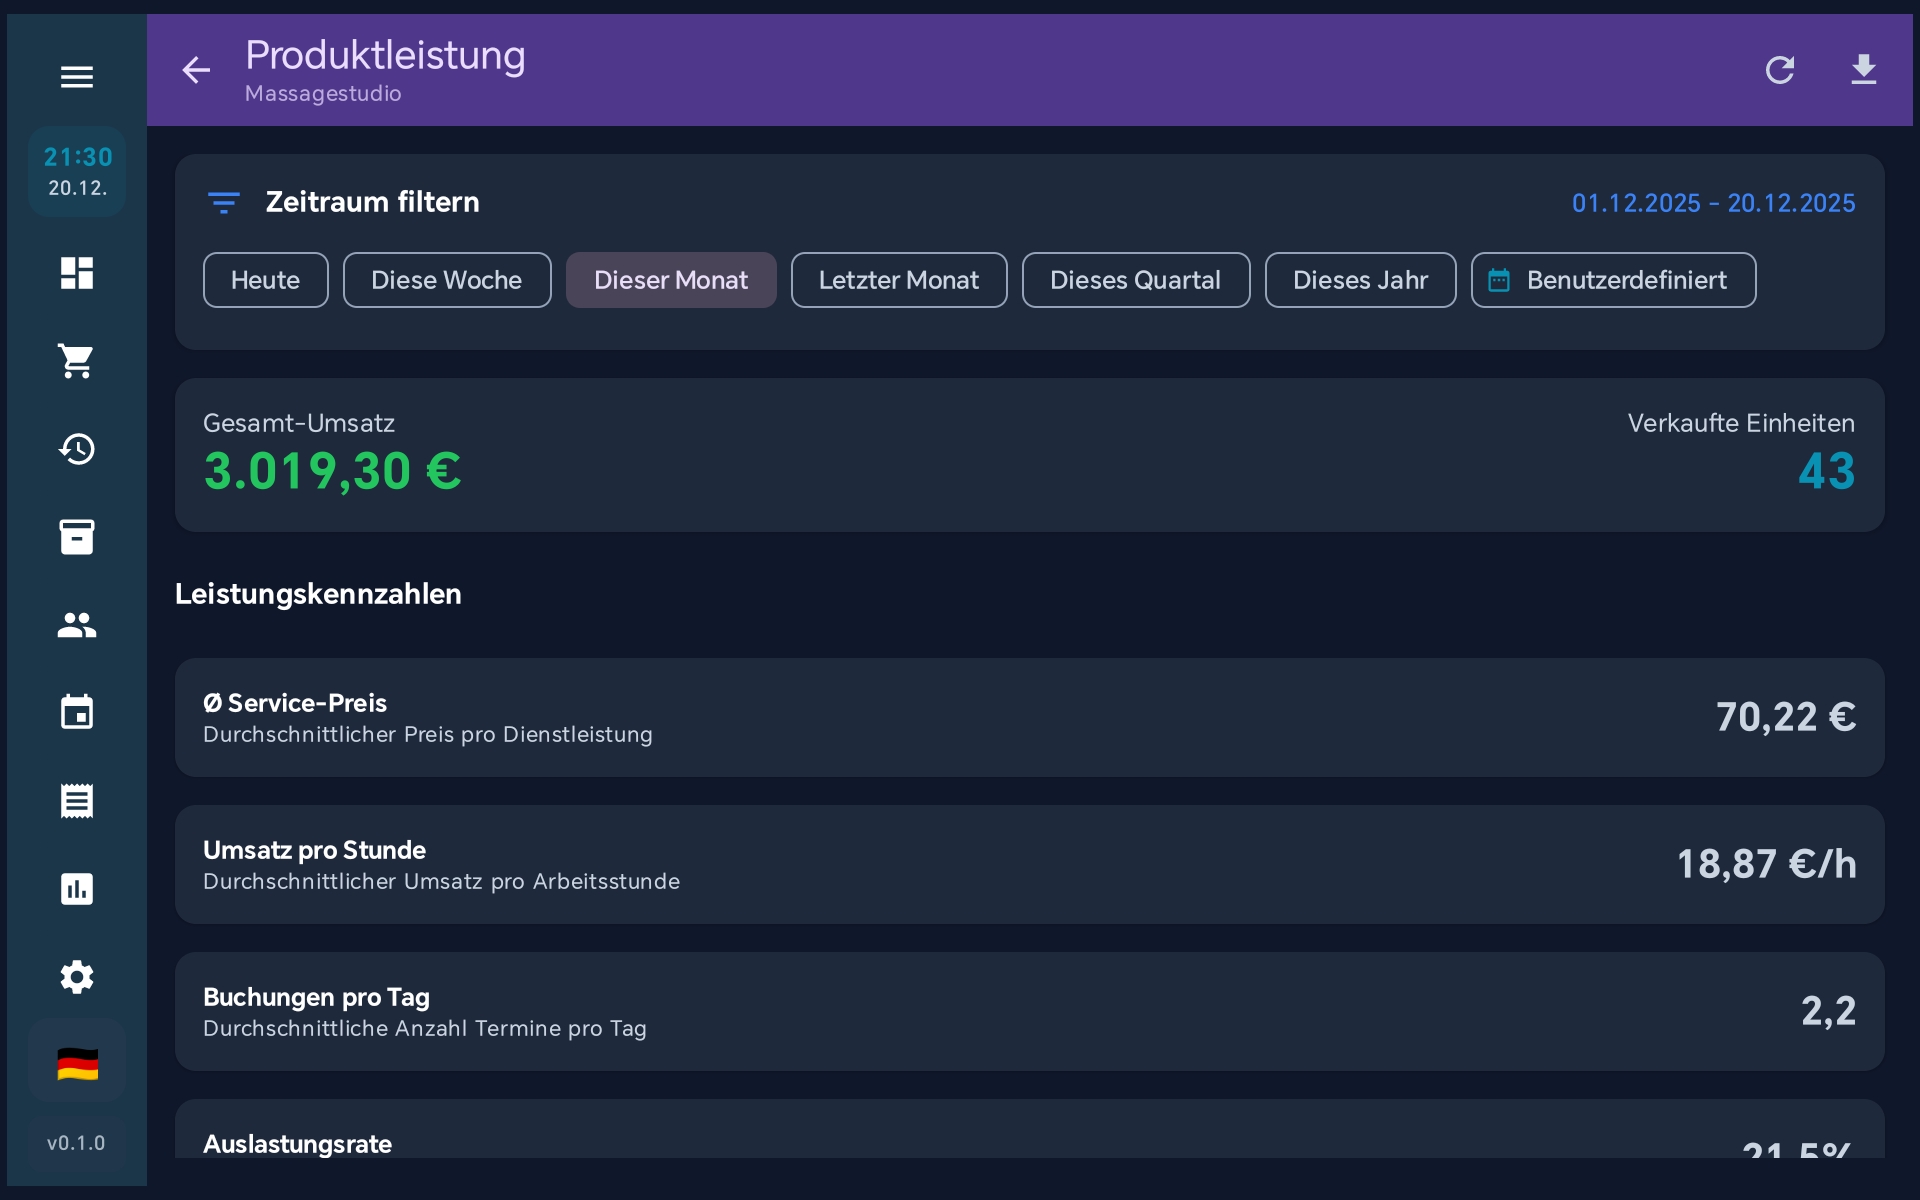Open the calendar from the sidebar
Screen dimensions: 1920x1200
[77, 713]
